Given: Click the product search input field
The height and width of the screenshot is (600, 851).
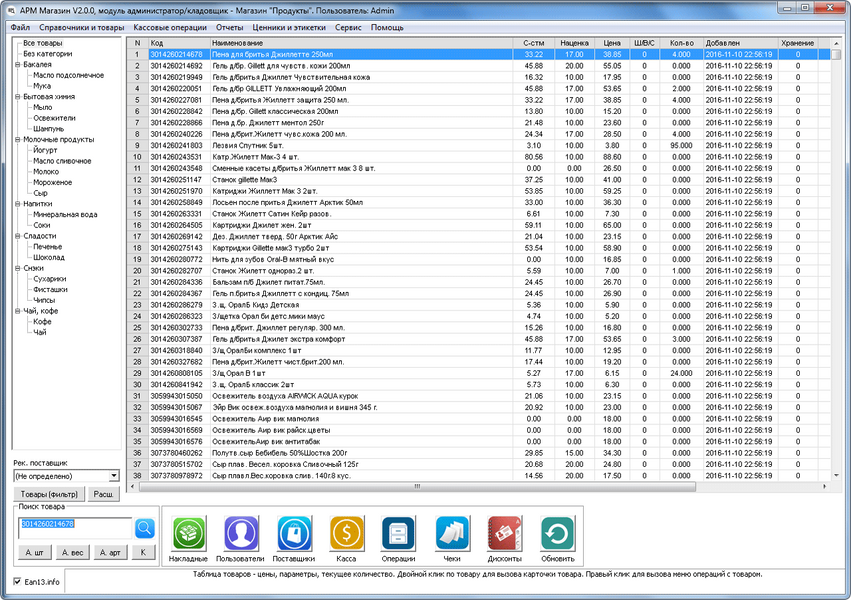Looking at the screenshot, I should tap(75, 528).
